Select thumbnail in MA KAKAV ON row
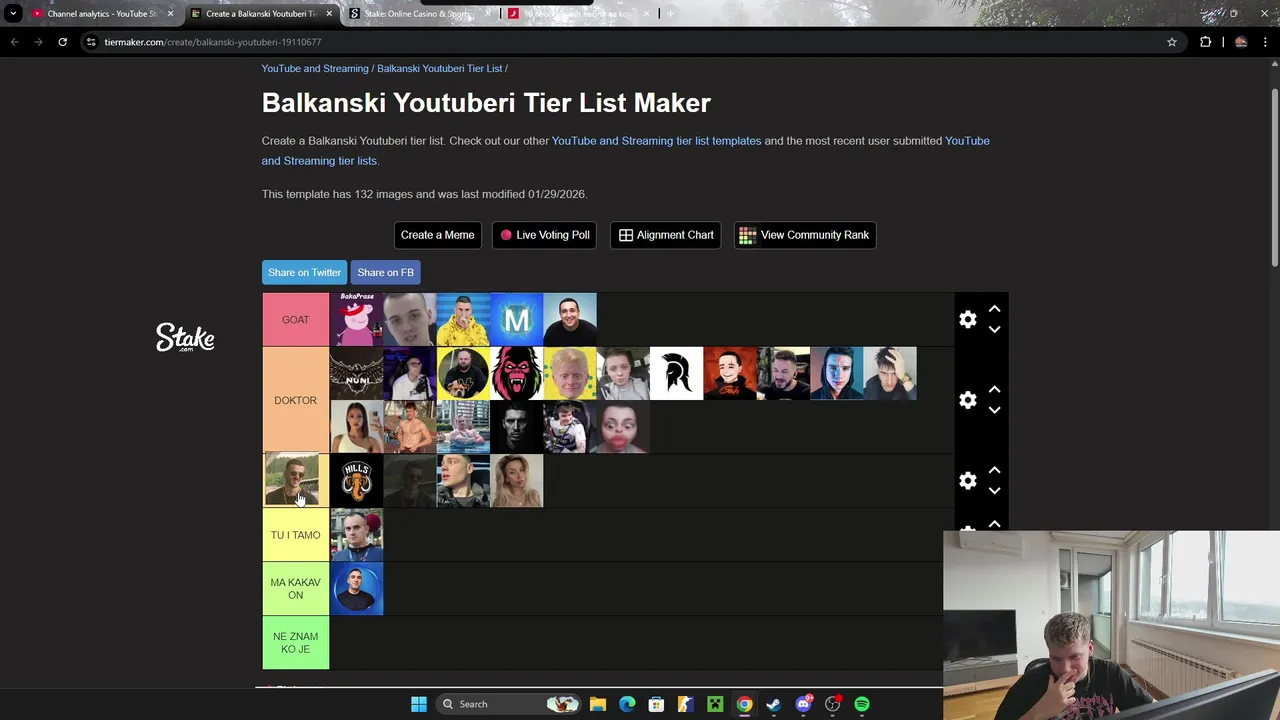 [x=356, y=589]
